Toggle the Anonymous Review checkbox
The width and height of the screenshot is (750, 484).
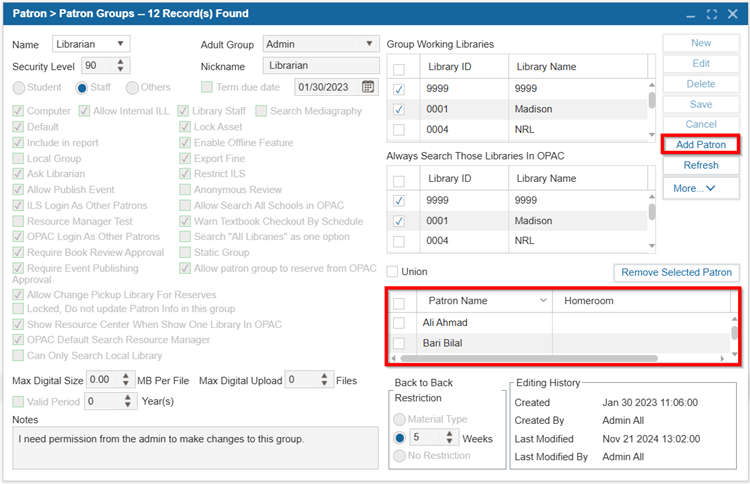tap(185, 189)
